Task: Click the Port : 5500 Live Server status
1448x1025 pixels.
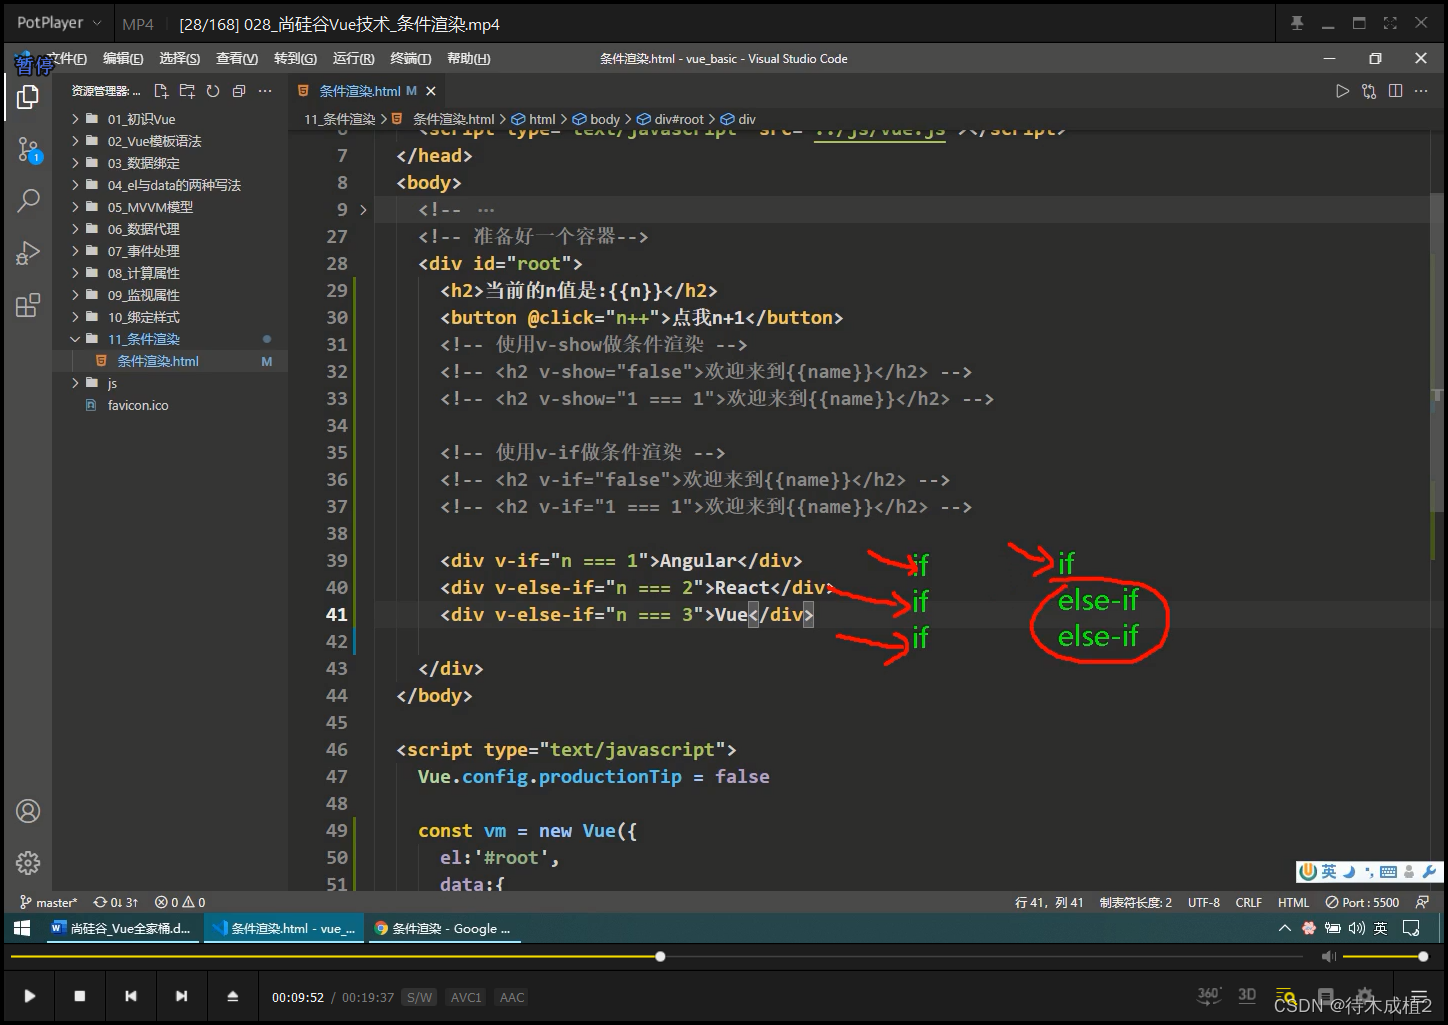Action: point(1362,902)
